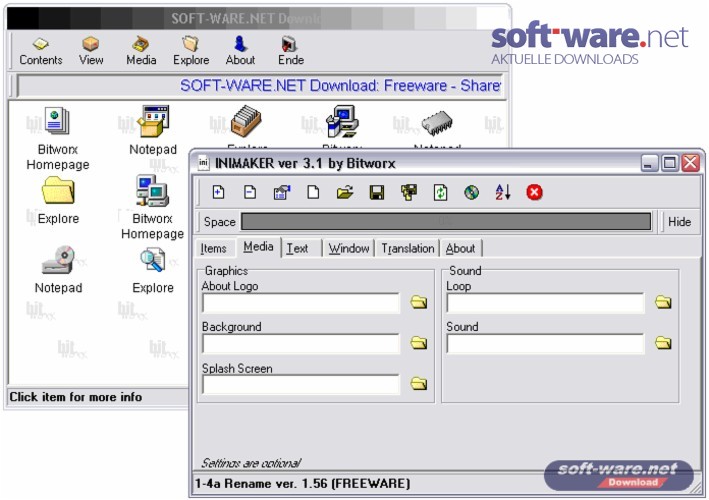
Task: Save the file with the floppy disk icon
Action: coord(377,192)
